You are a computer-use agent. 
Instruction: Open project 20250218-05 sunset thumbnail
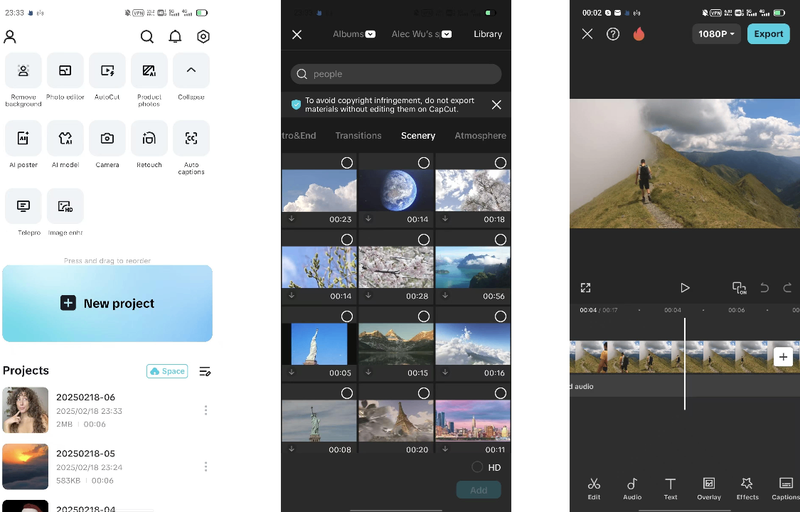[26, 467]
